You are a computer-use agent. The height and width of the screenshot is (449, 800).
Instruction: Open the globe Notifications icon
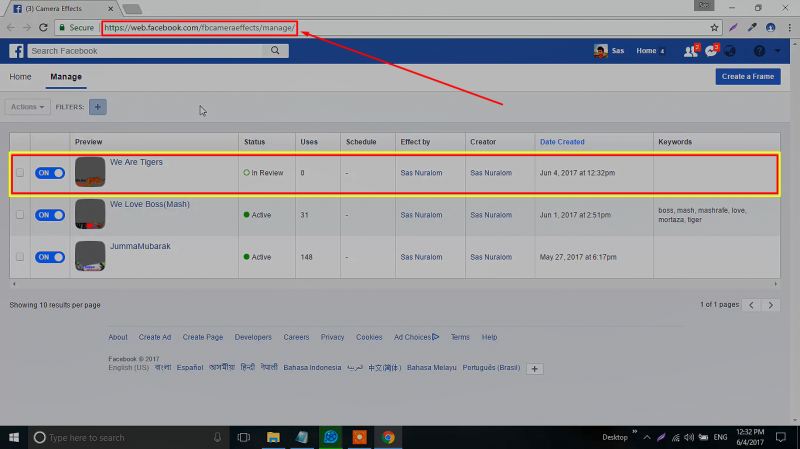pyautogui.click(x=730, y=51)
